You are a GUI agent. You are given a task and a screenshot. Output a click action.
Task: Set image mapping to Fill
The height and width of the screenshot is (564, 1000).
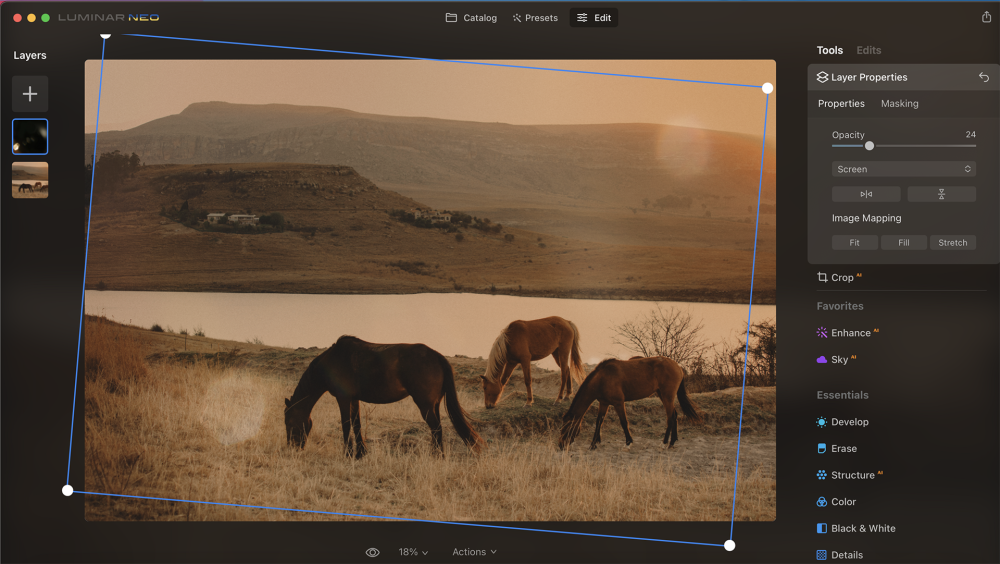pyautogui.click(x=904, y=242)
